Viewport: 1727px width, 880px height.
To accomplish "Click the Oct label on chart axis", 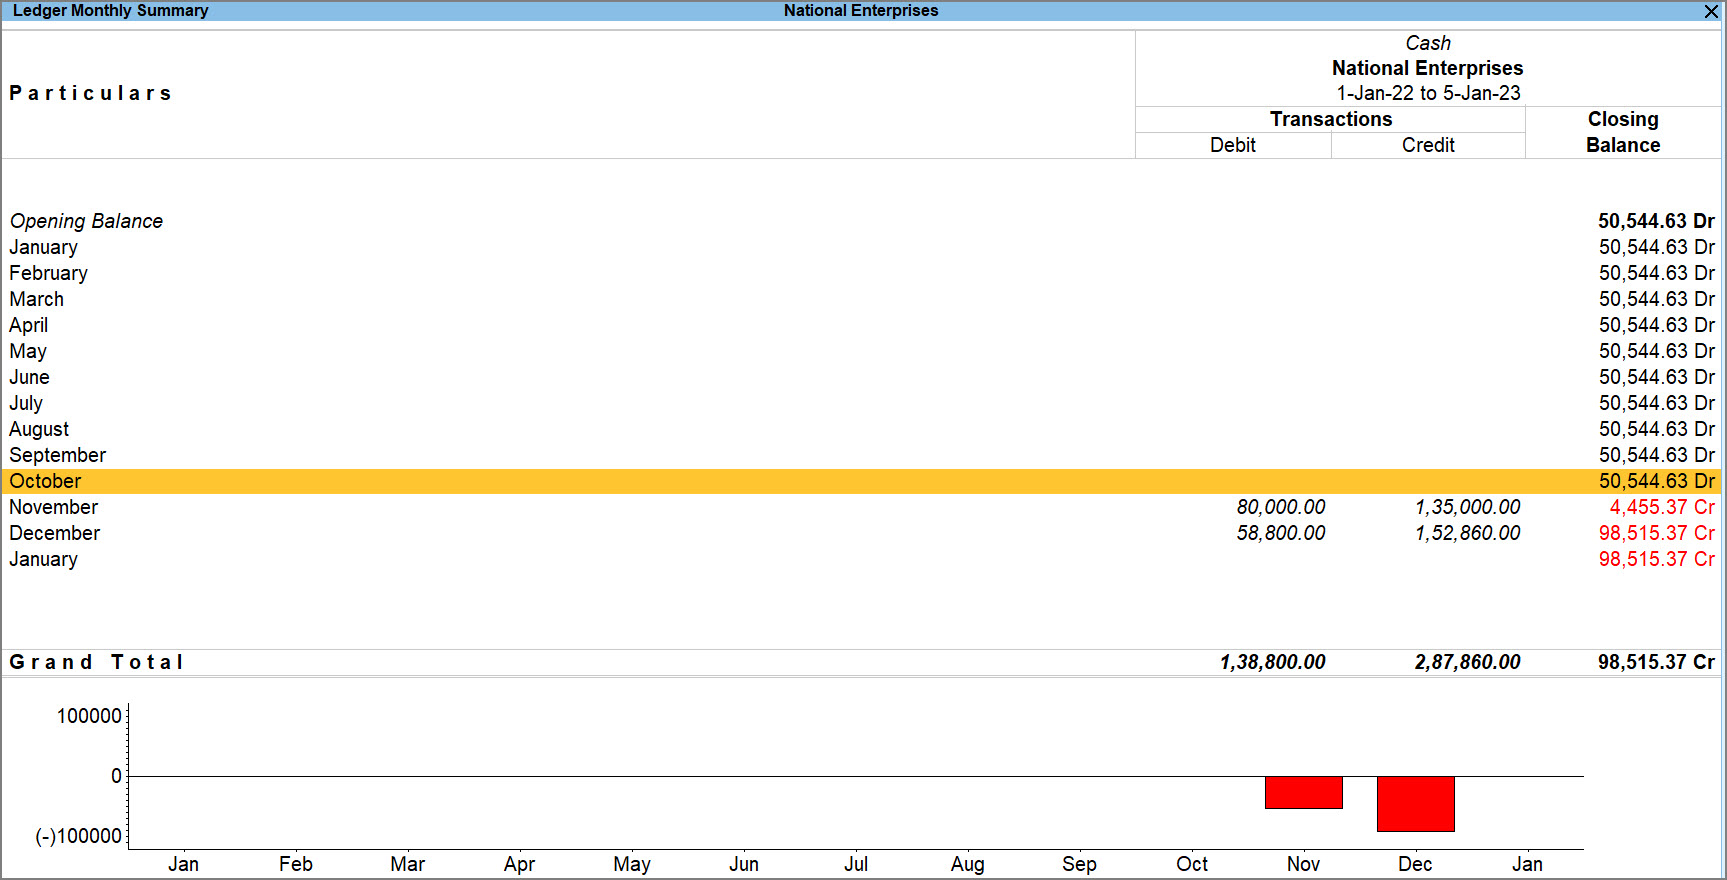I will click(1191, 864).
